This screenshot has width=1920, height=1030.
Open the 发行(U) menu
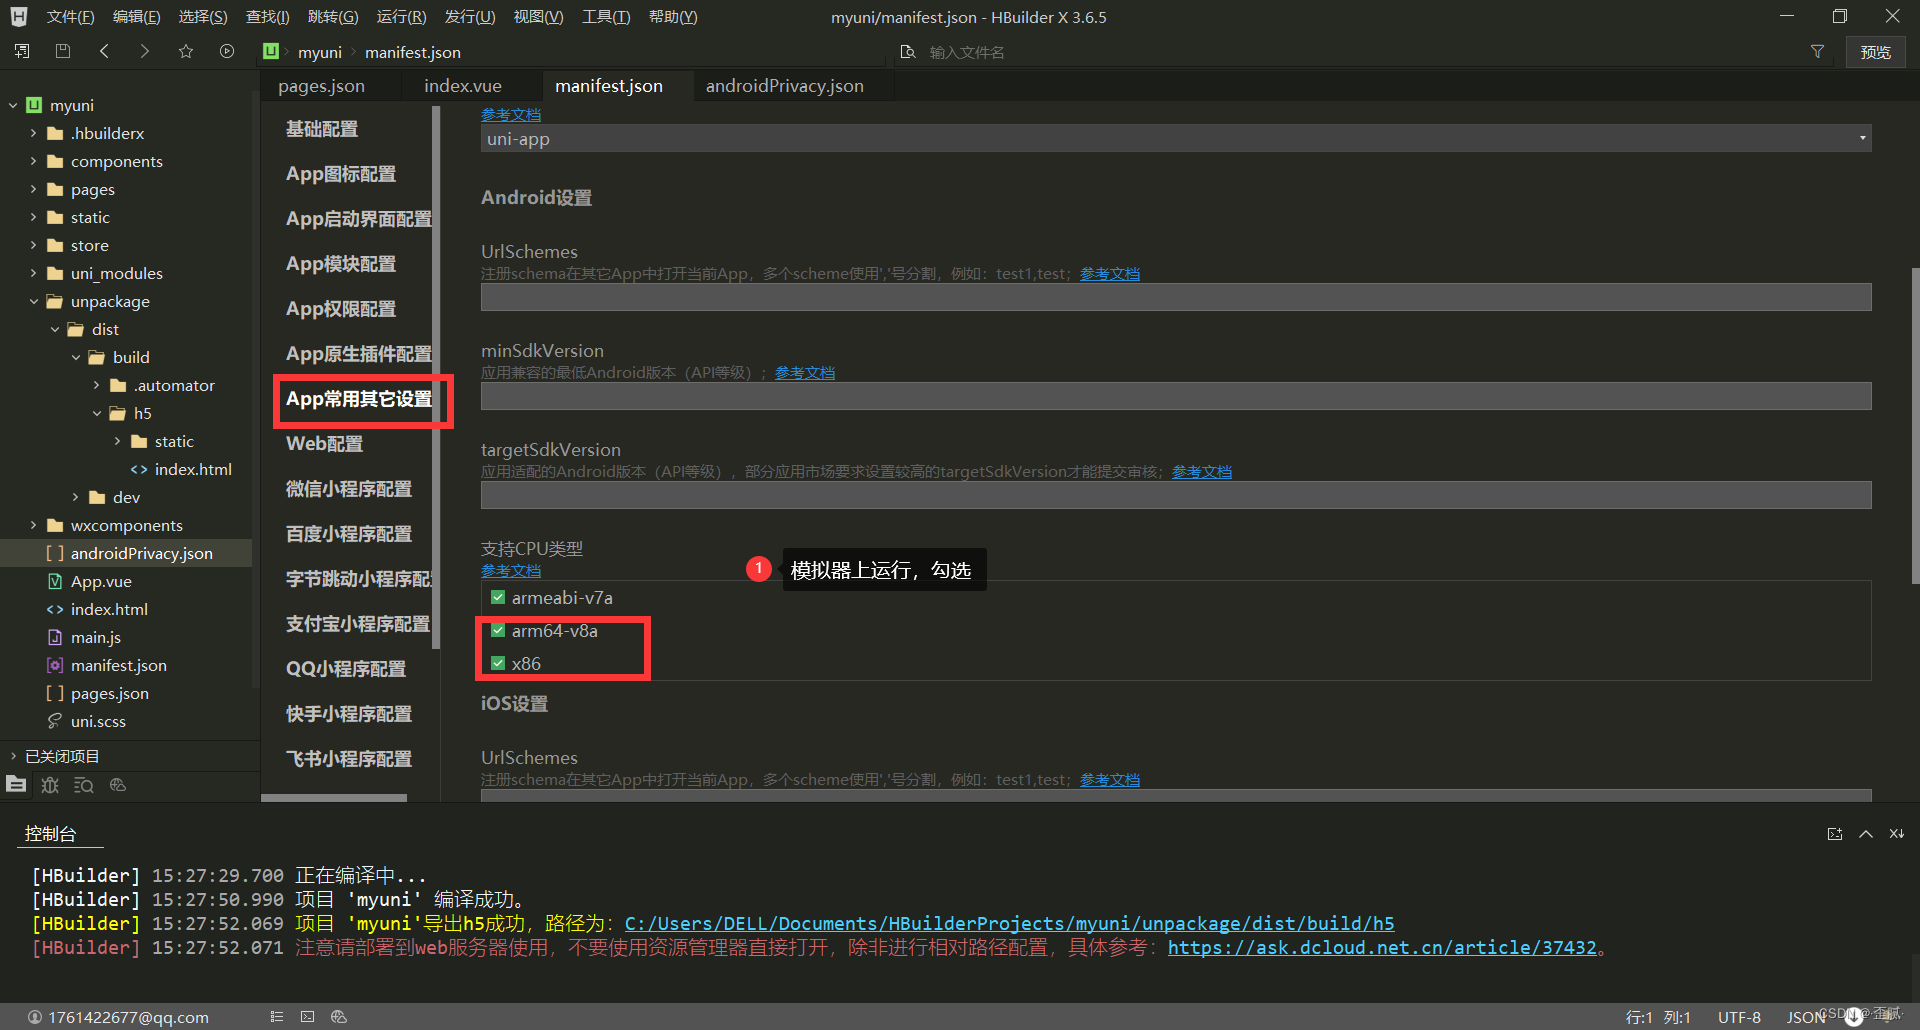point(470,17)
